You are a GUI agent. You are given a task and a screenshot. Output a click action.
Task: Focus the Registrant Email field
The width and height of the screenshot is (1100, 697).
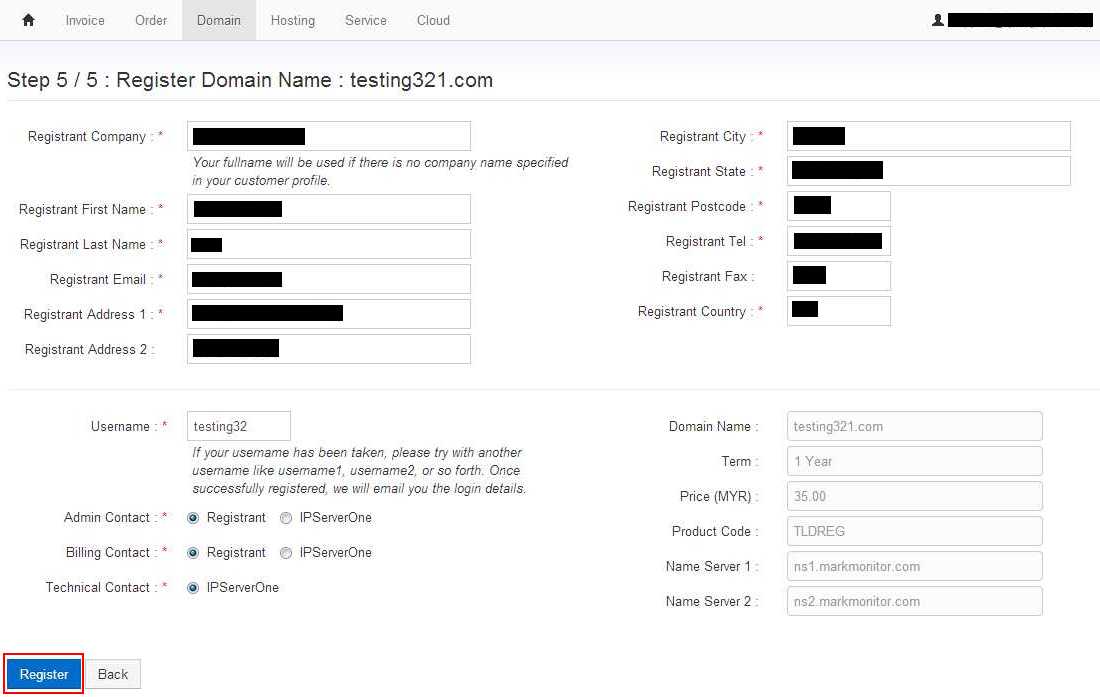point(329,279)
